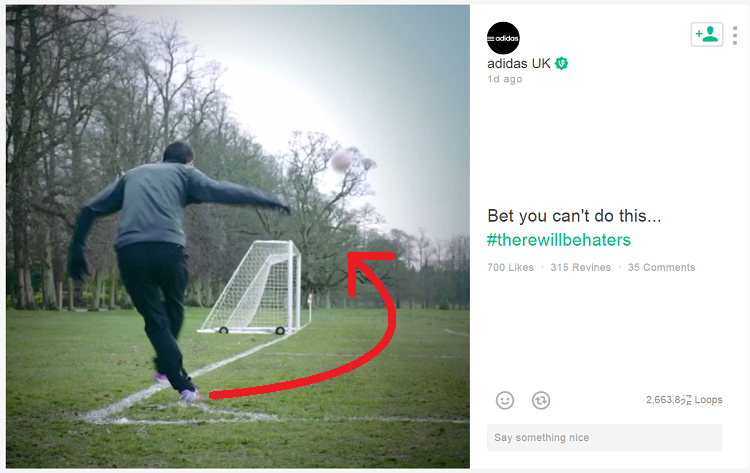
Task: Open the 35 Comments list
Action: pos(661,267)
